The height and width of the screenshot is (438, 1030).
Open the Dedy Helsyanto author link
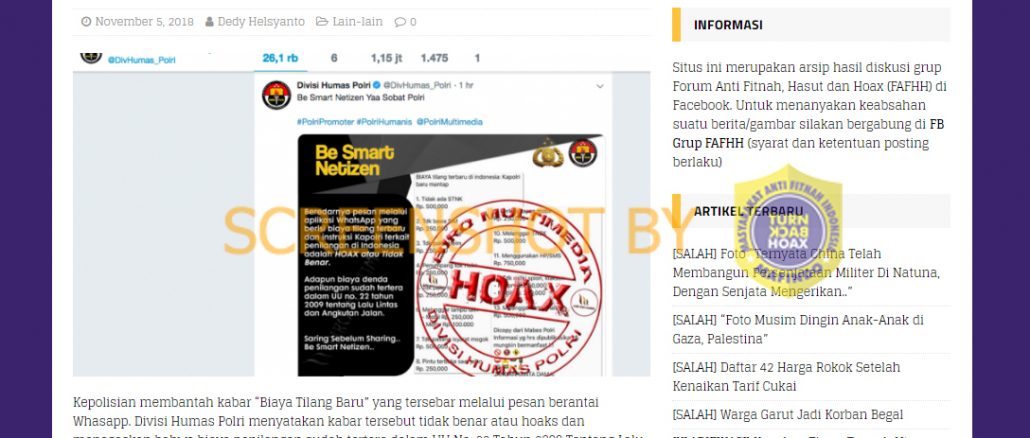coord(261,22)
